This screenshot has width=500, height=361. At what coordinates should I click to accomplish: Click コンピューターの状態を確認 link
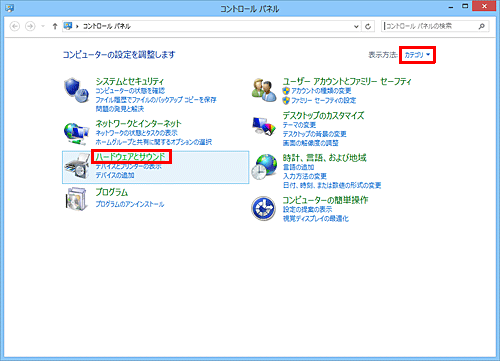tap(130, 91)
